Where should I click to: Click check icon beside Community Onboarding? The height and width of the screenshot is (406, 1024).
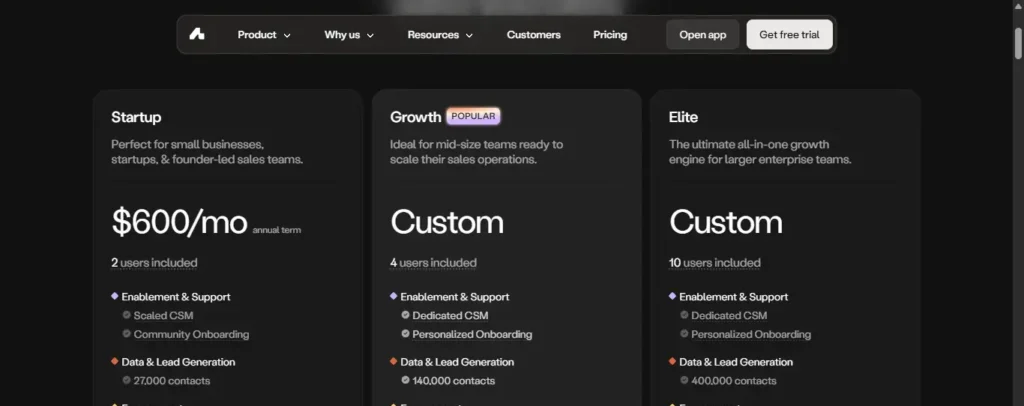127,334
